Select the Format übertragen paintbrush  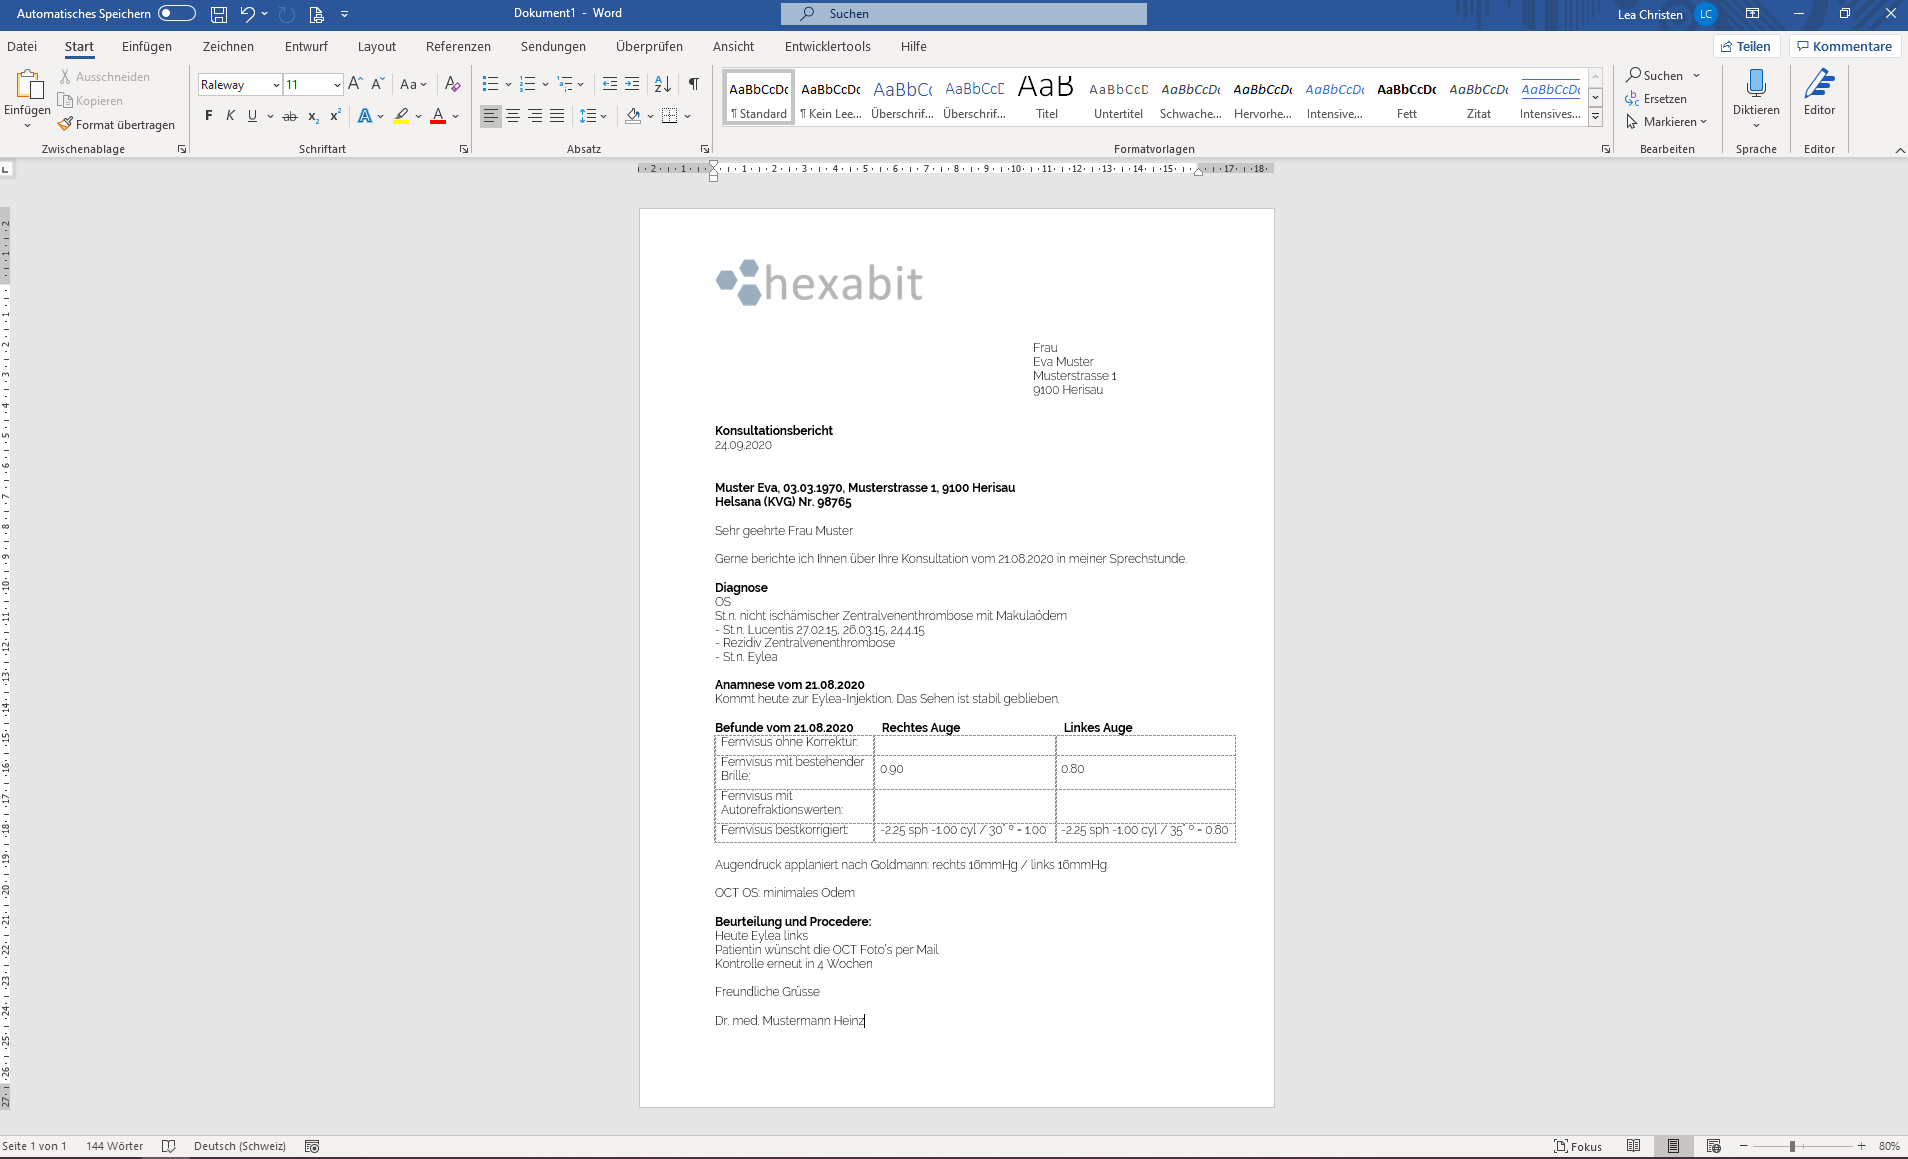(x=116, y=125)
